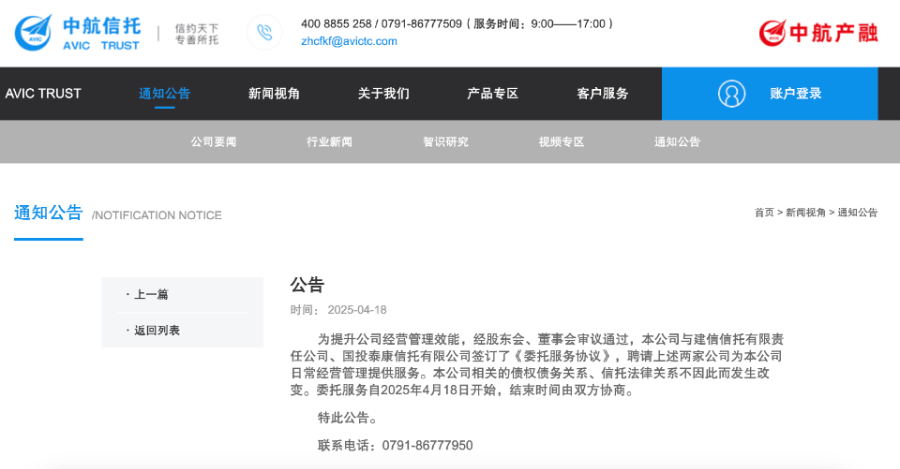Click the zhcfkf@avictc.com email link
Screen dimensions: 900x469
[349, 41]
